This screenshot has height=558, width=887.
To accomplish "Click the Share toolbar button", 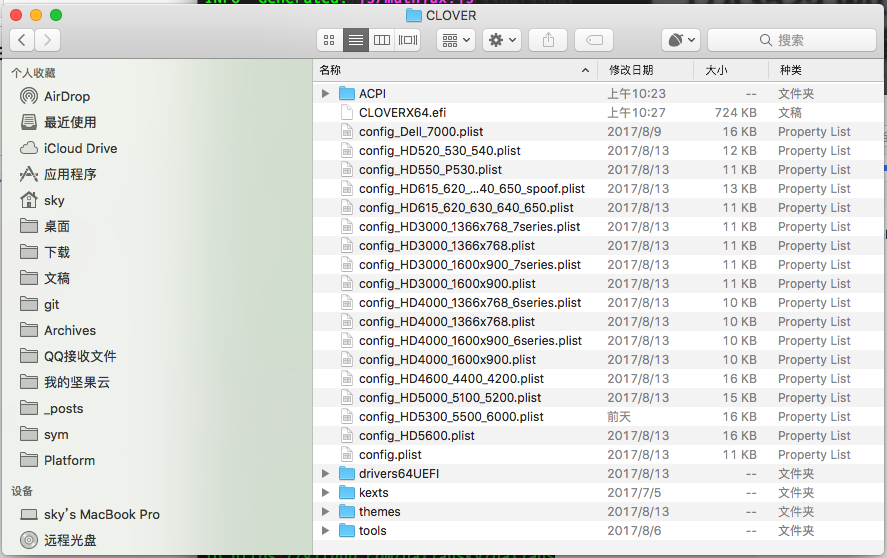I will (x=548, y=40).
